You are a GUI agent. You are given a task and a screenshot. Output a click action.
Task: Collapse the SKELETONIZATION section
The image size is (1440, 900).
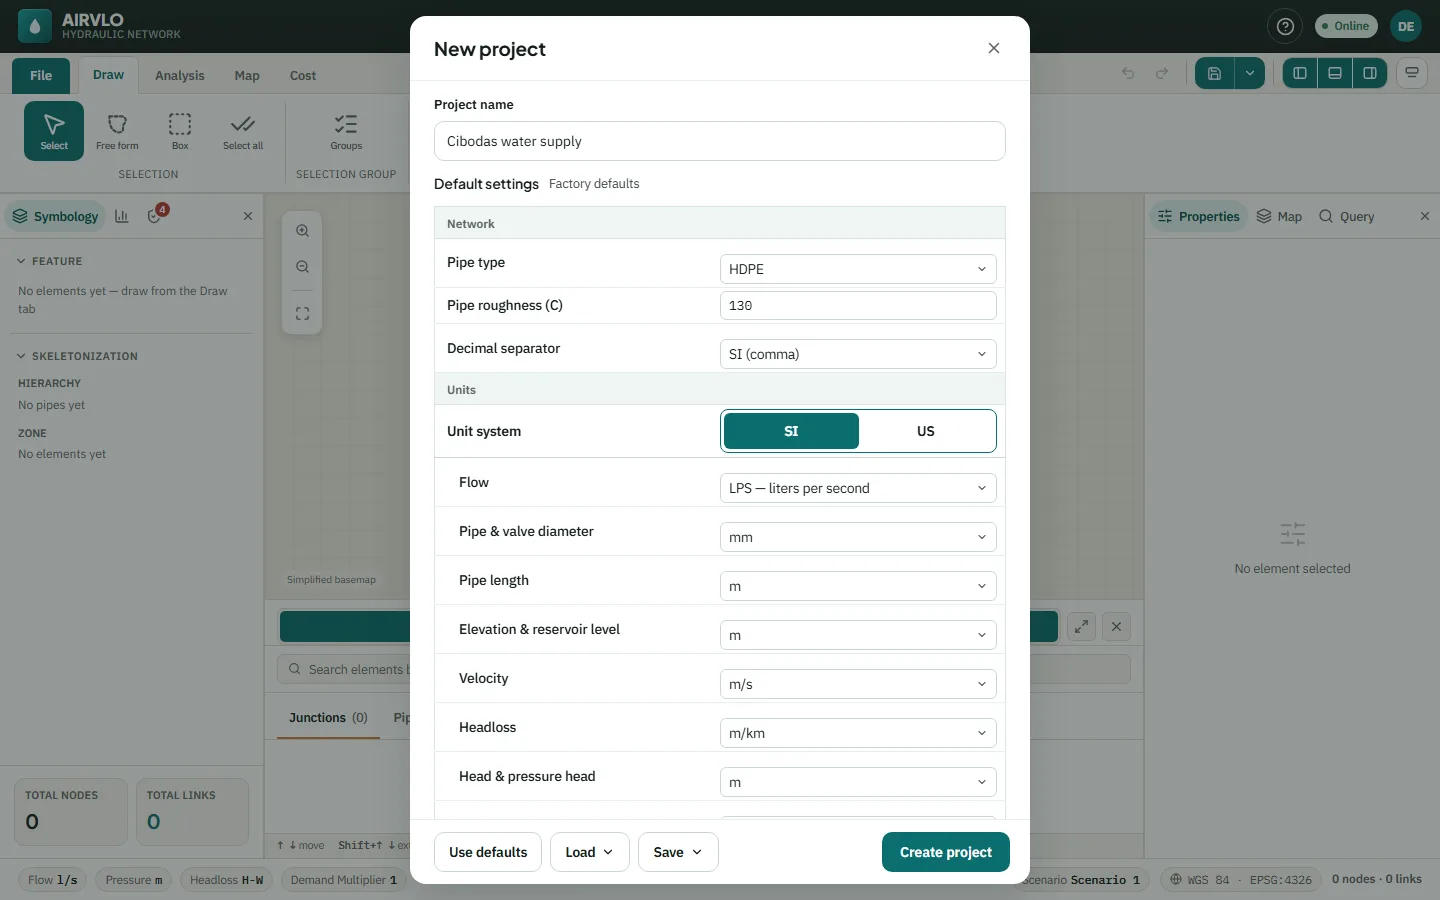pos(77,356)
